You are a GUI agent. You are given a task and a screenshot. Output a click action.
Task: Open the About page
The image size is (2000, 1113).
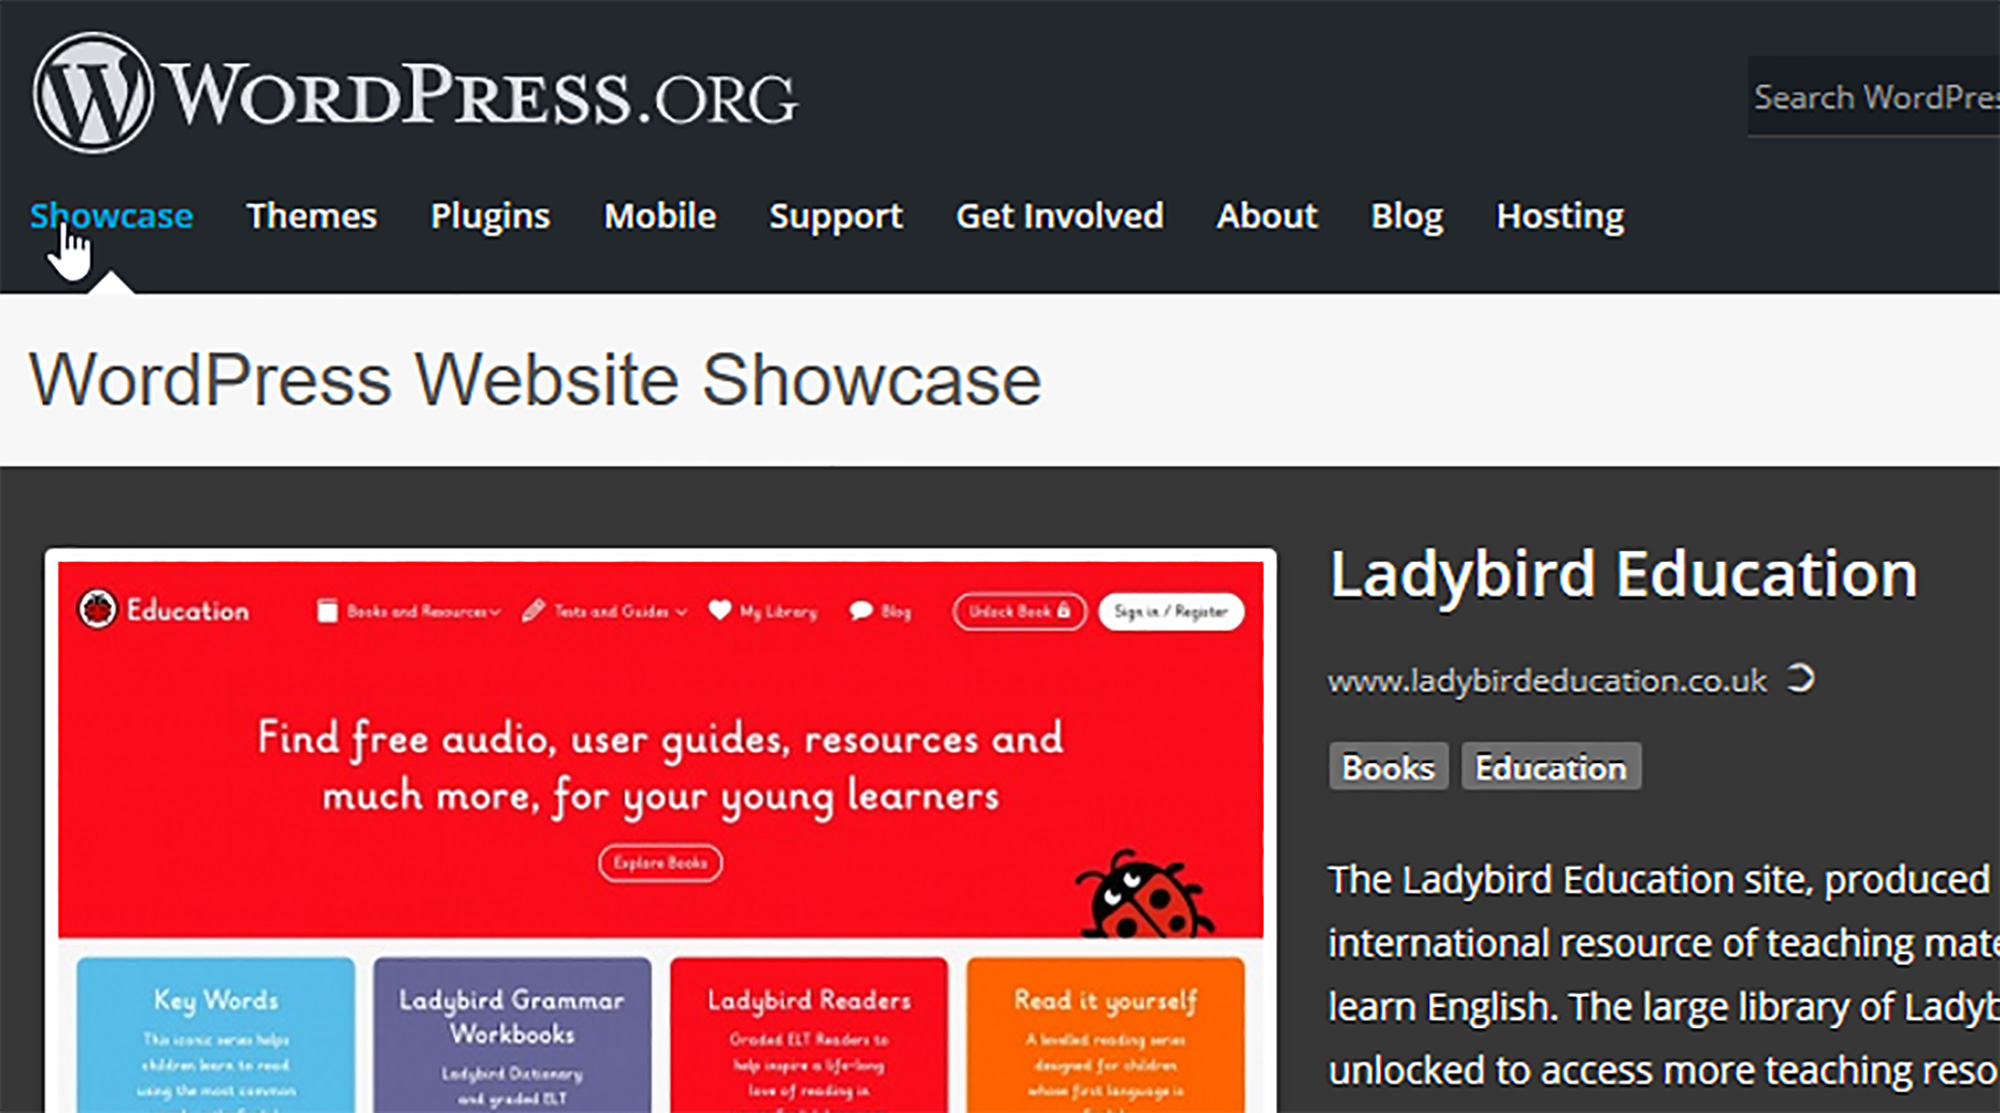1267,216
